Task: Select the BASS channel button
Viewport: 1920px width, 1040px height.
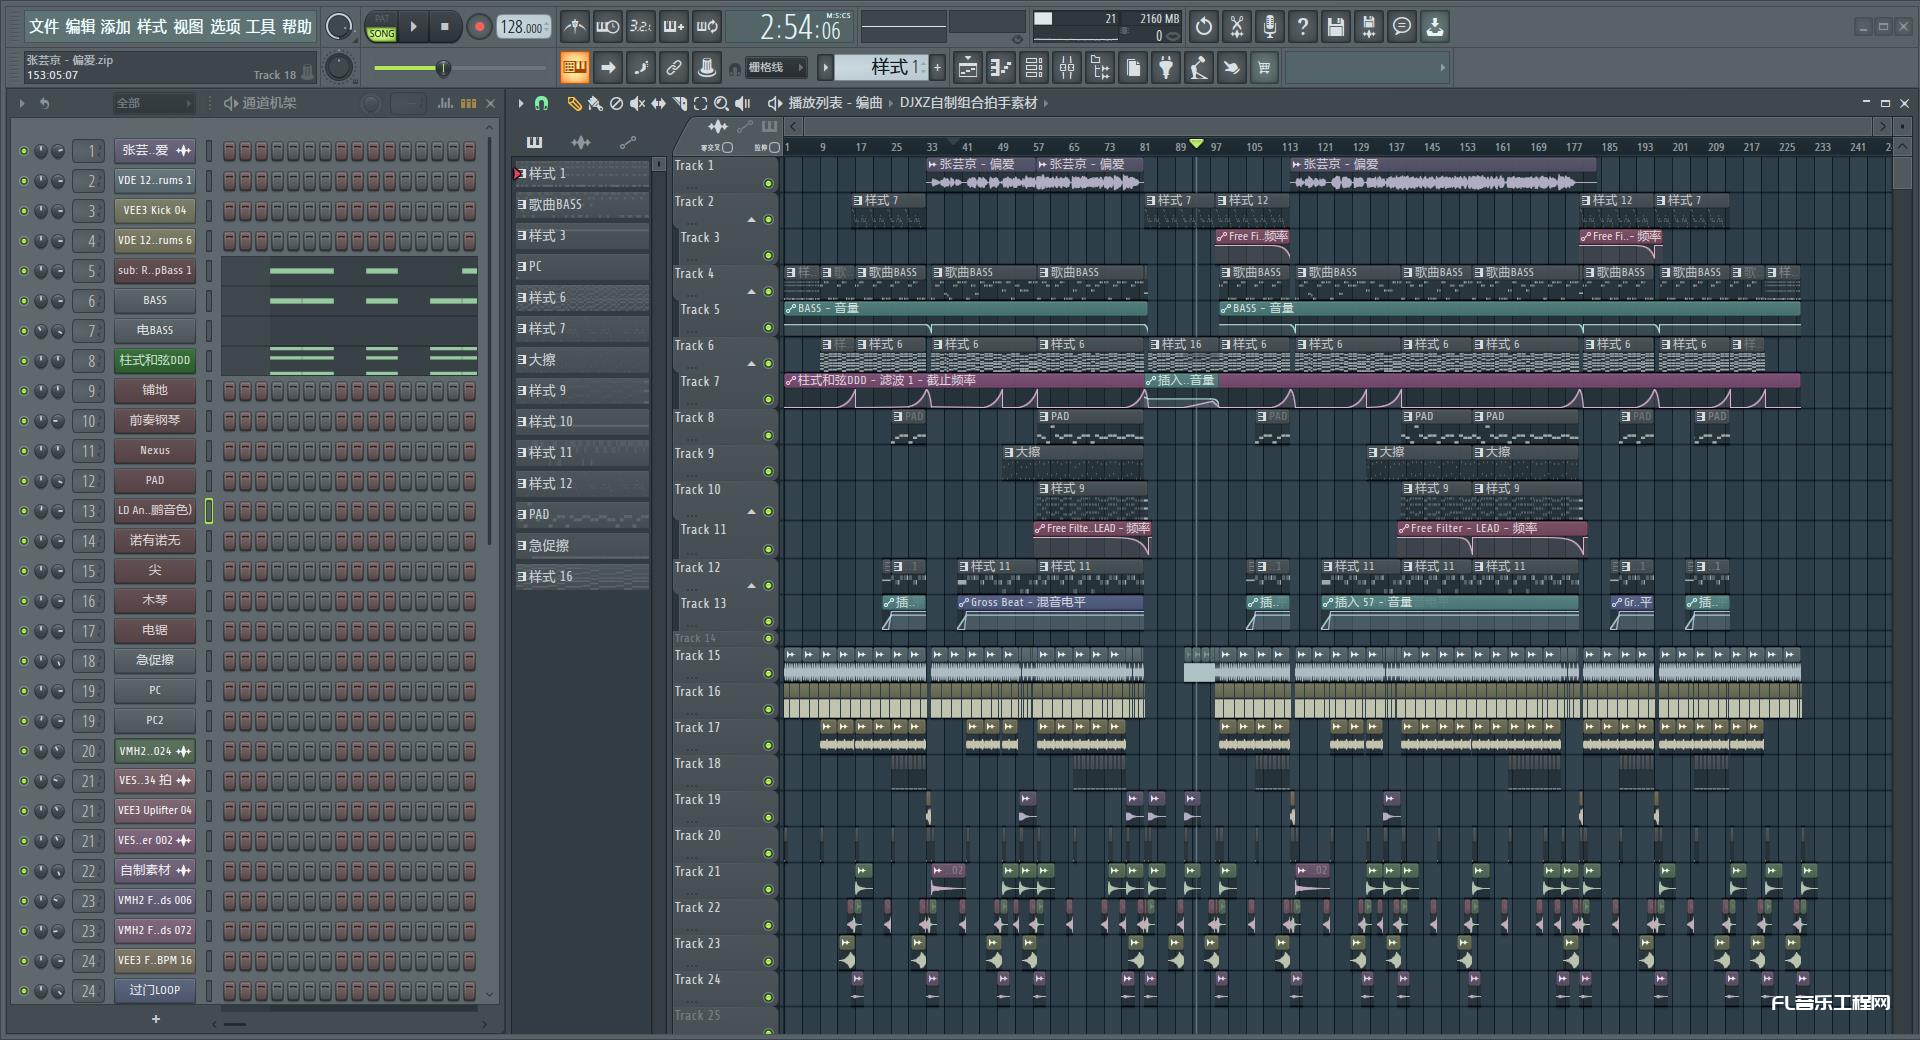Action: coord(155,300)
